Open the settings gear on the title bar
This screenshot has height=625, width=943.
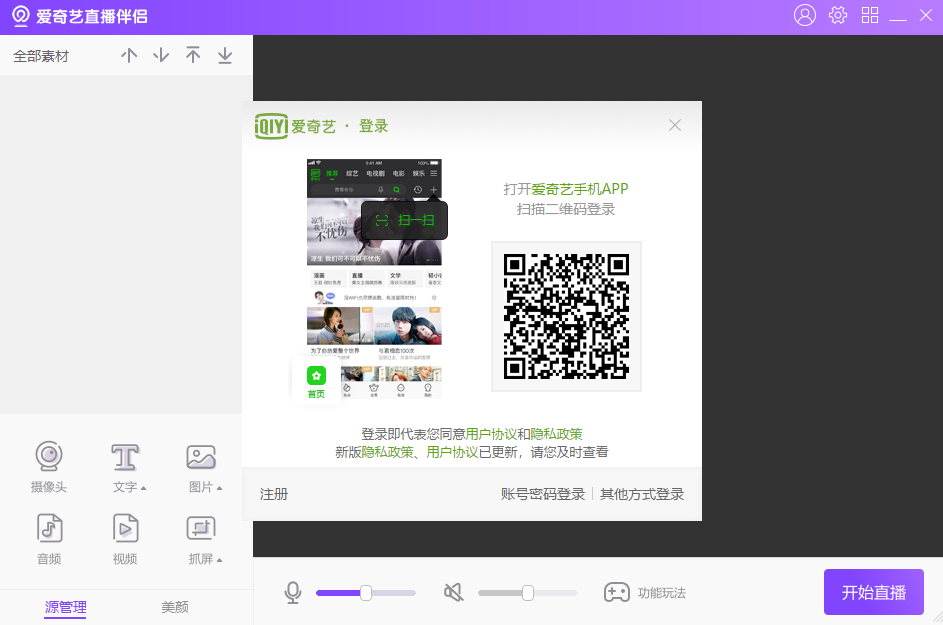837,15
